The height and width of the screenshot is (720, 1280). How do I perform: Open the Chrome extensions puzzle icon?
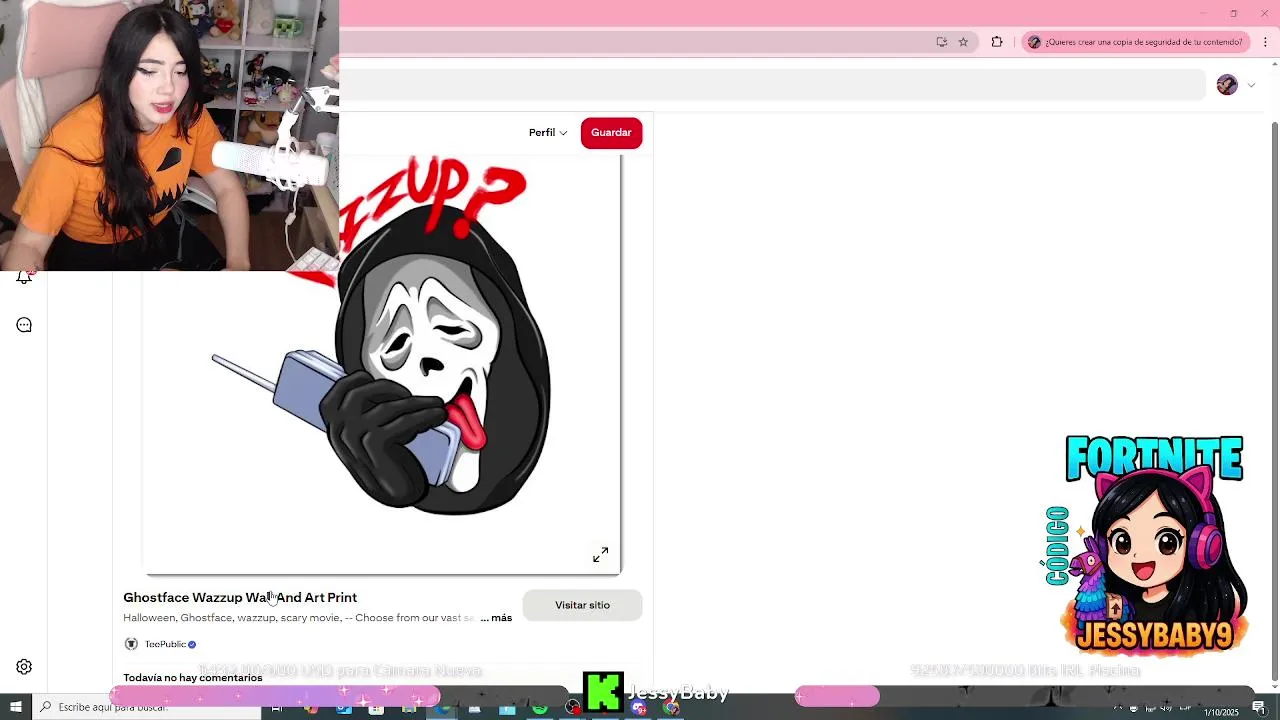click(997, 42)
